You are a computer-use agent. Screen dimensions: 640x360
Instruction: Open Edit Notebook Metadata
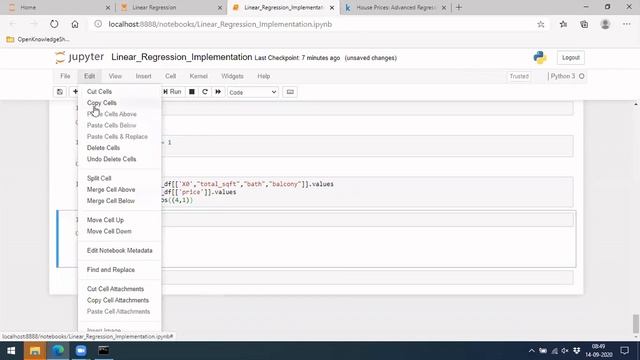119,251
